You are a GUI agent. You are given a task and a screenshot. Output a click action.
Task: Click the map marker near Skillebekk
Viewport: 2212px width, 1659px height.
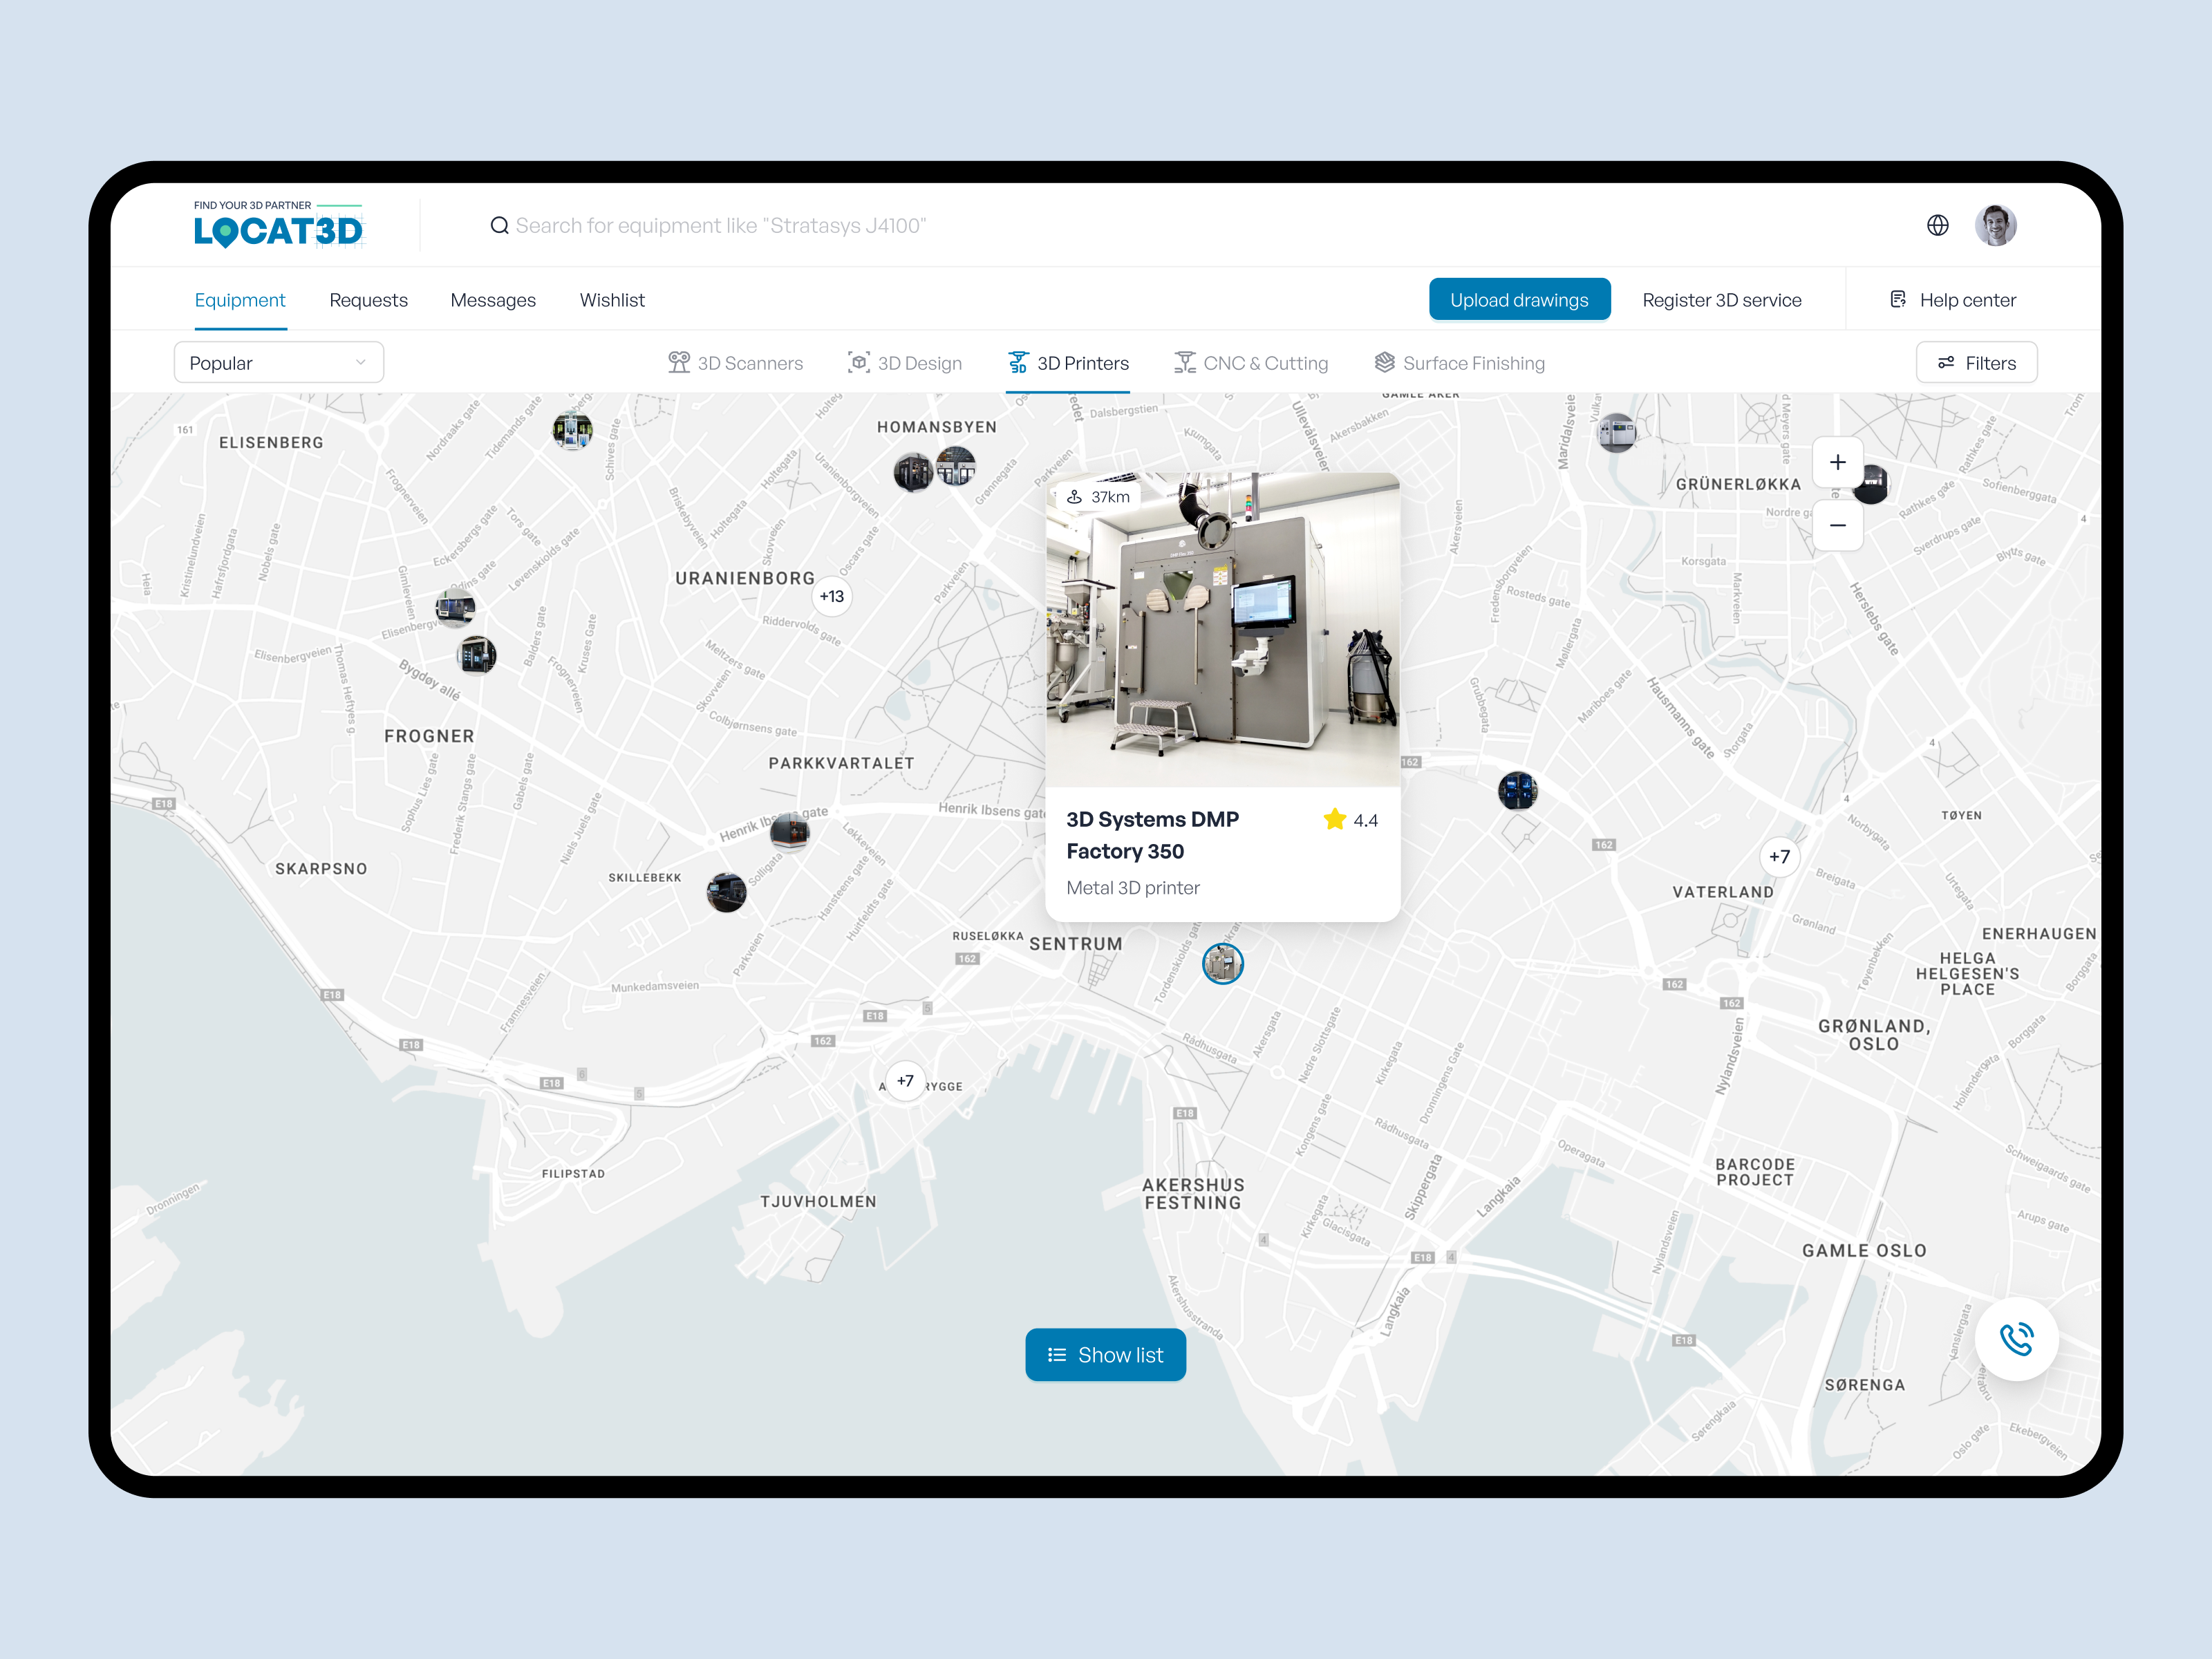(x=726, y=892)
